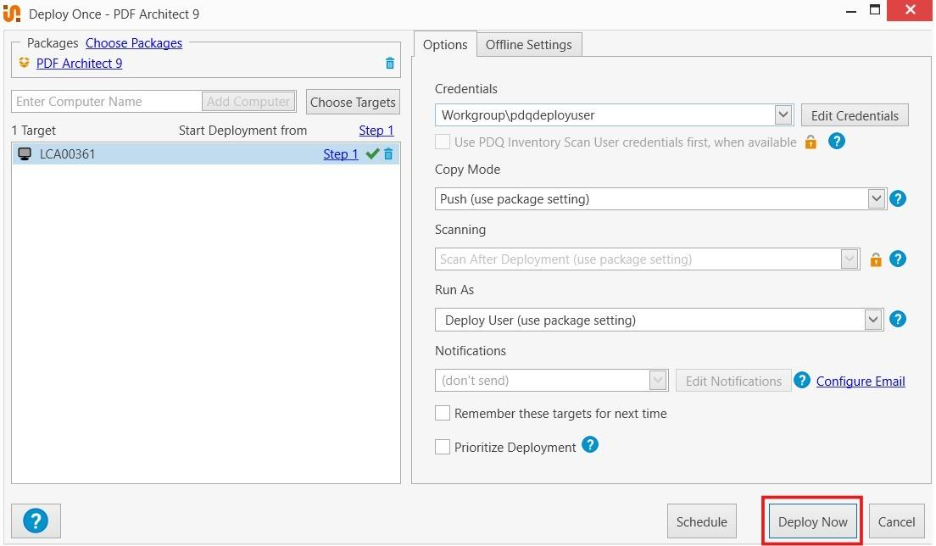936x546 pixels.
Task: Open help for PDQ Inventory Scan User credentials
Action: (836, 141)
